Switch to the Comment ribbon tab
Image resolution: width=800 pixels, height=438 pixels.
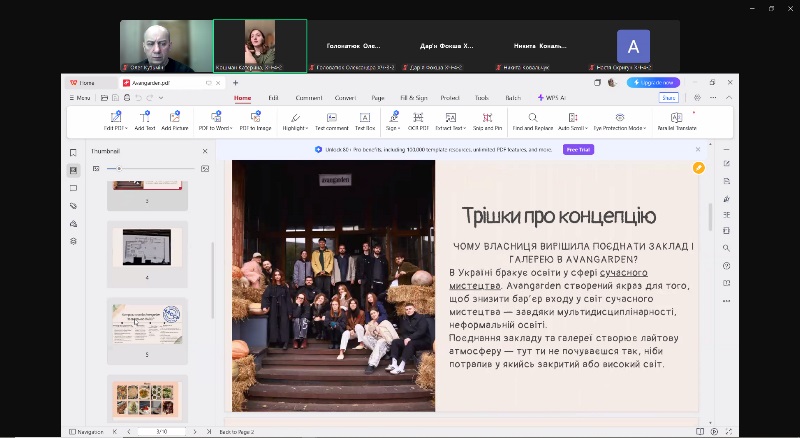coord(308,98)
